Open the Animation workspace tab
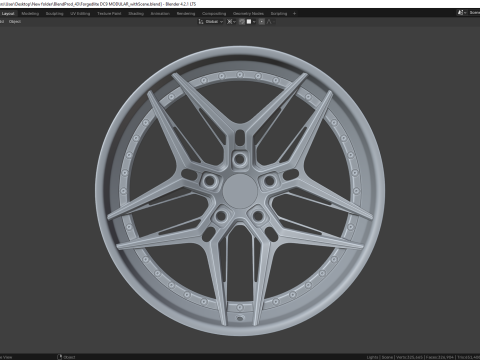This screenshot has width=480, height=360. pos(160,14)
